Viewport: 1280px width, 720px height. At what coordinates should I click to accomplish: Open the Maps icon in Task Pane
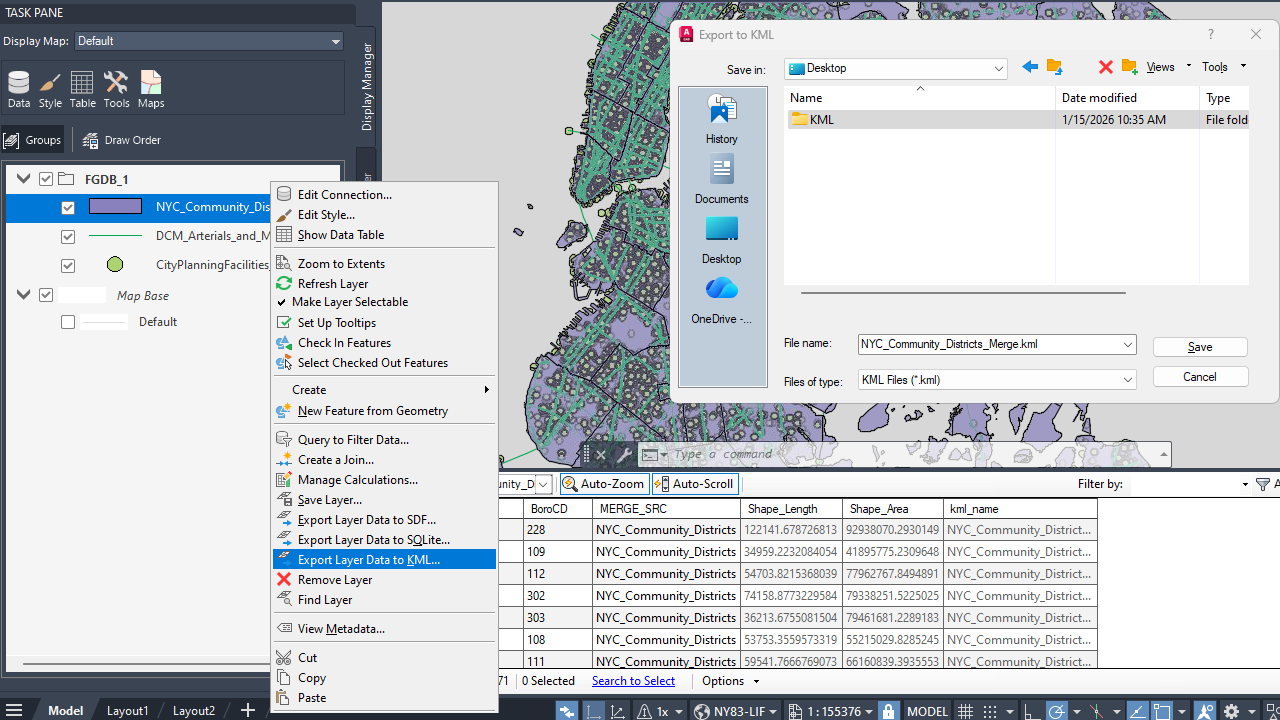click(151, 89)
